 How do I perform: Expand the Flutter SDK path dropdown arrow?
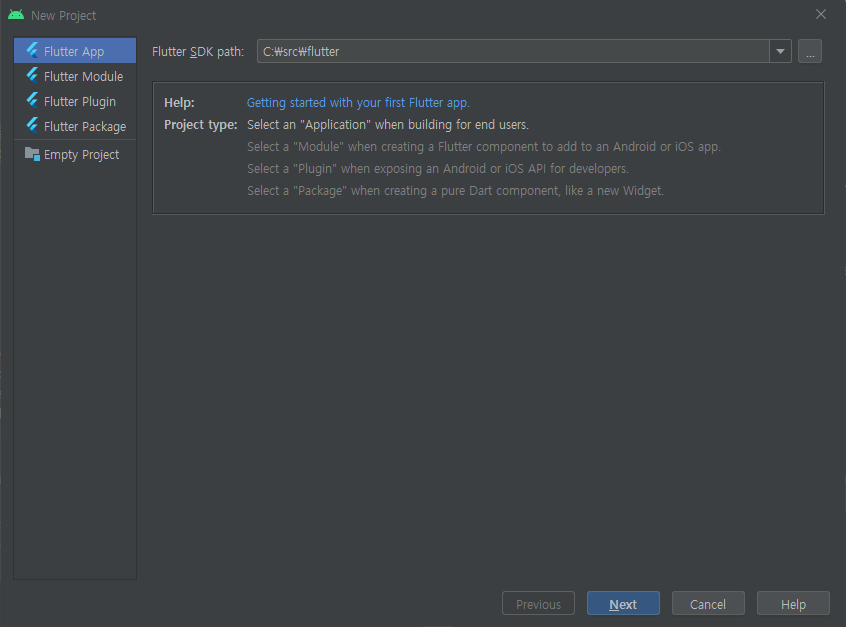(780, 51)
